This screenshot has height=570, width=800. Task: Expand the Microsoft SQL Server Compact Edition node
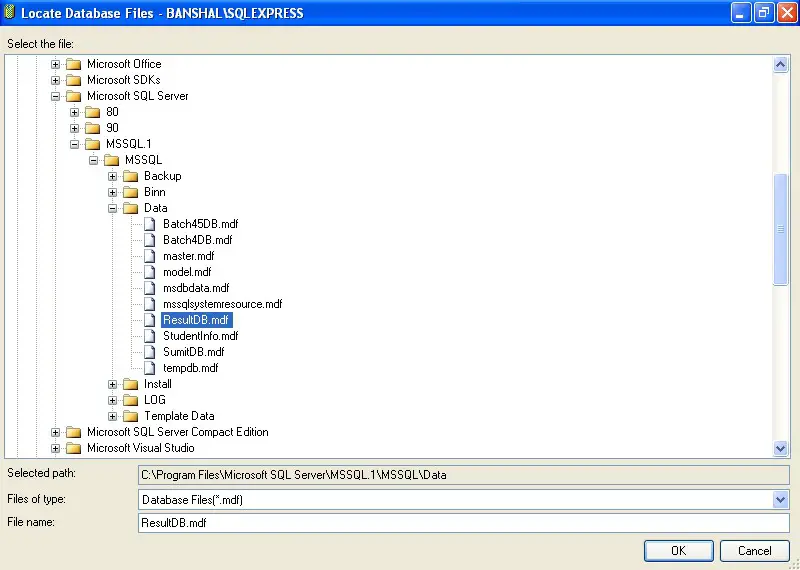coord(56,433)
